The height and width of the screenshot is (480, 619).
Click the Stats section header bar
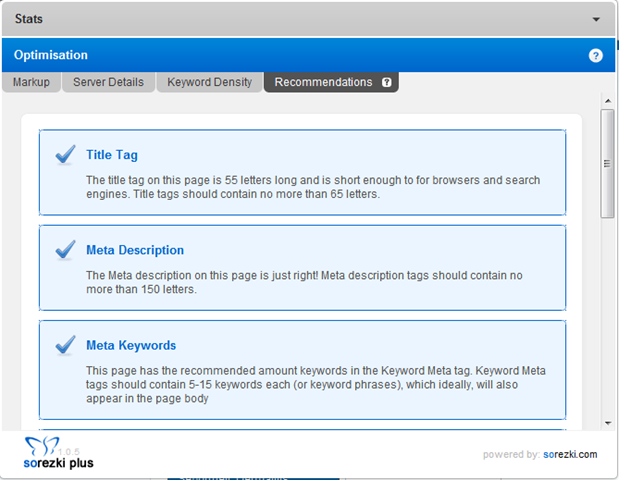(x=300, y=19)
